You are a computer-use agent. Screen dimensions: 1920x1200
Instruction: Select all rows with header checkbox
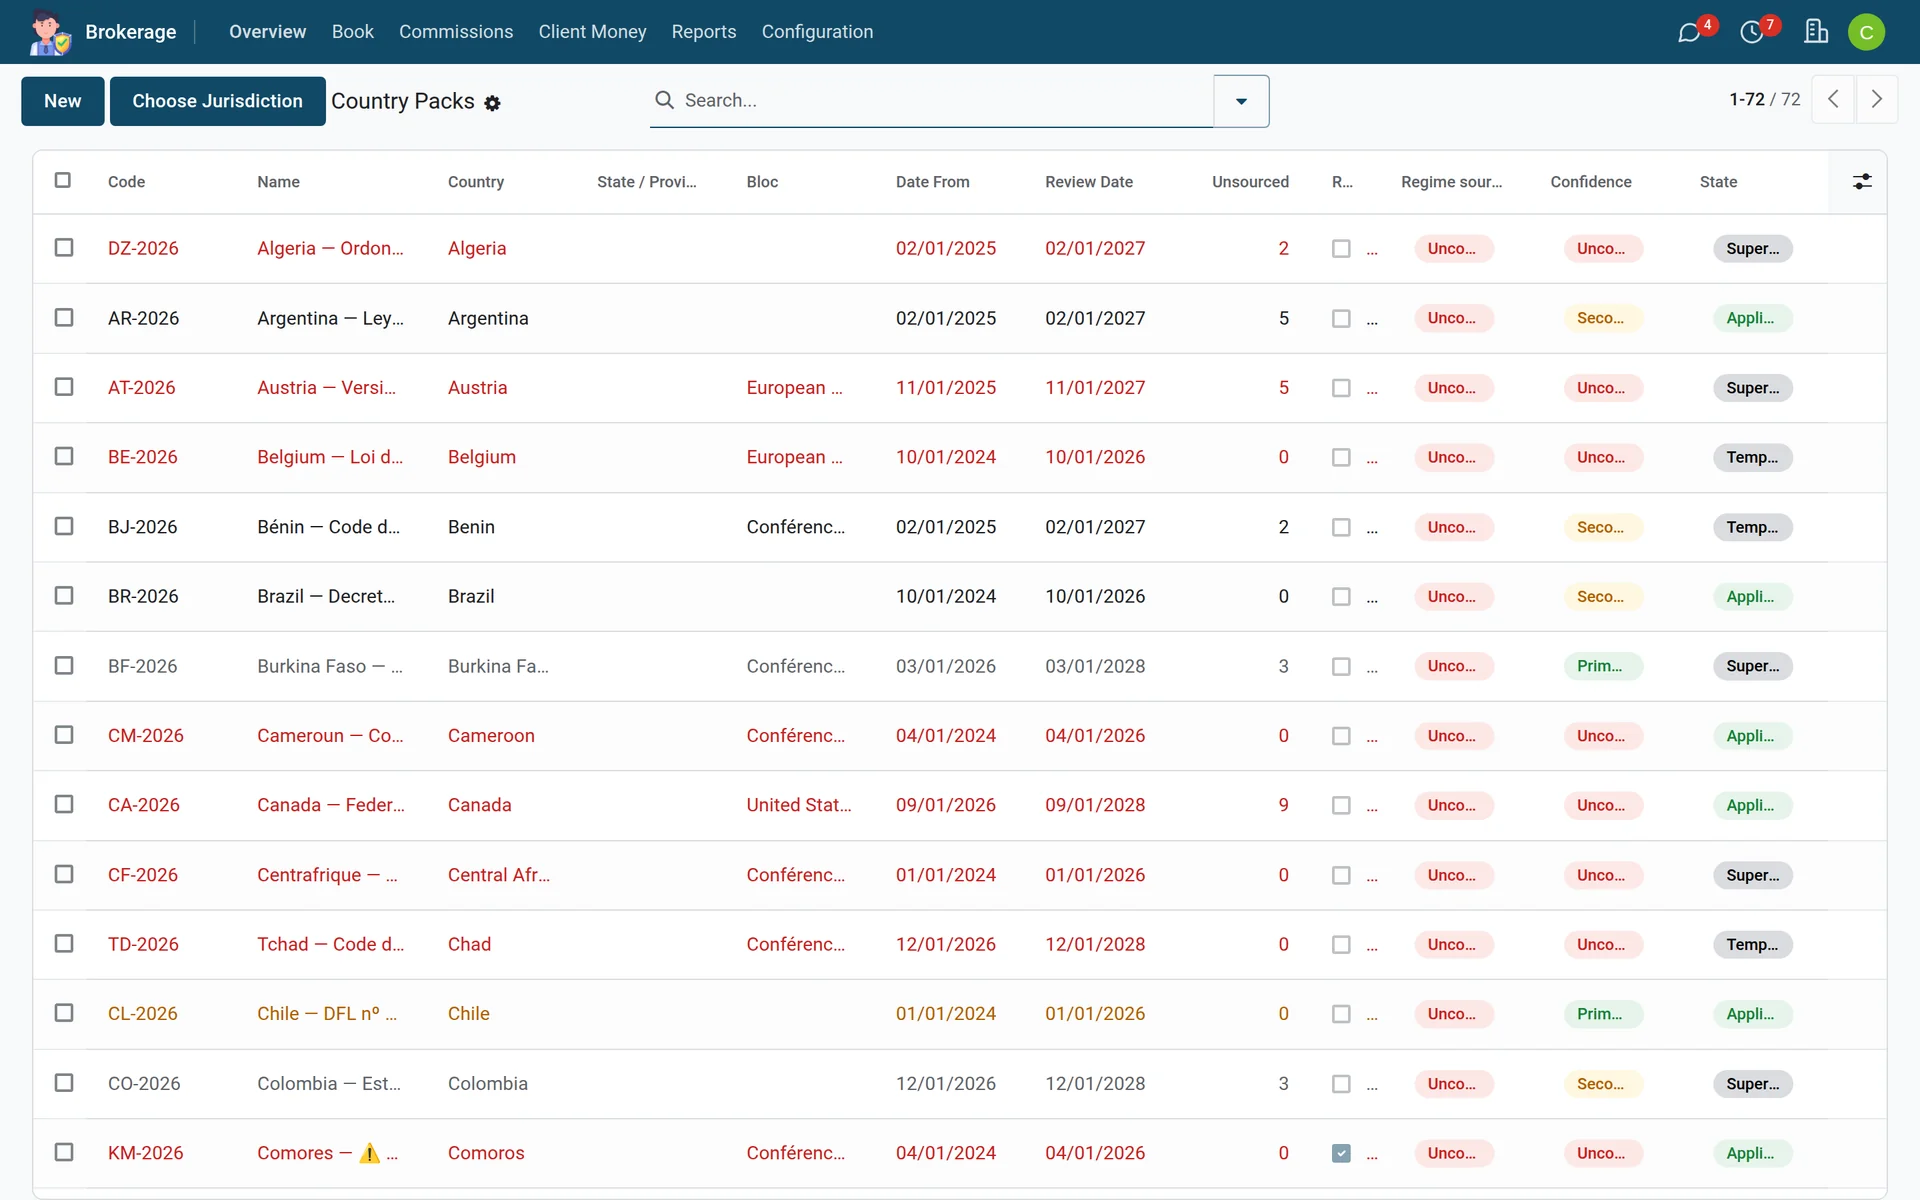click(x=63, y=180)
